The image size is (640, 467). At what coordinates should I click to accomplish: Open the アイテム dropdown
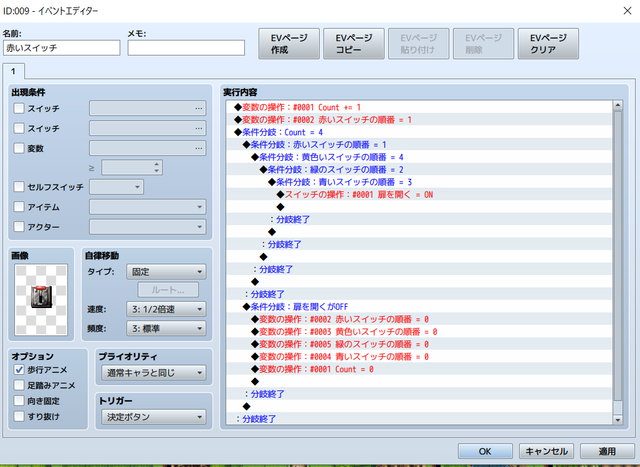(x=148, y=207)
